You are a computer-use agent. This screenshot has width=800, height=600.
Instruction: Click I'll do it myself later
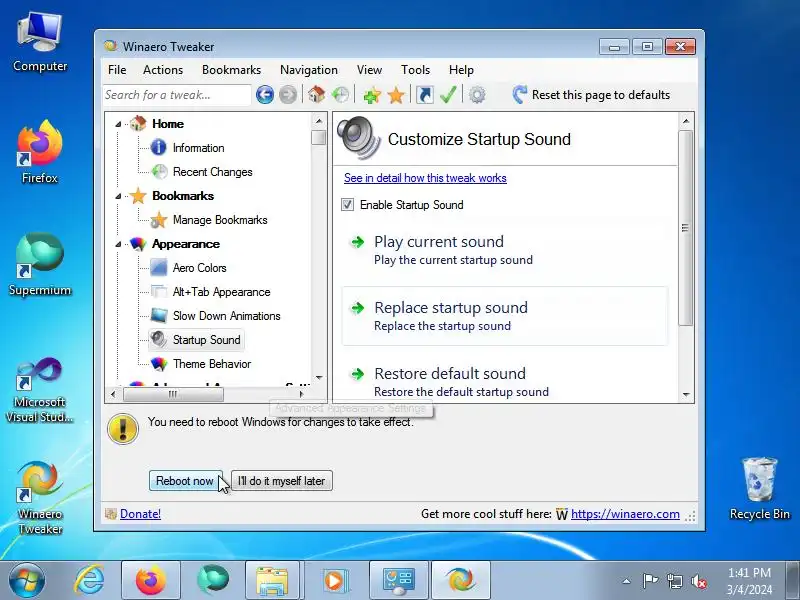click(x=282, y=481)
